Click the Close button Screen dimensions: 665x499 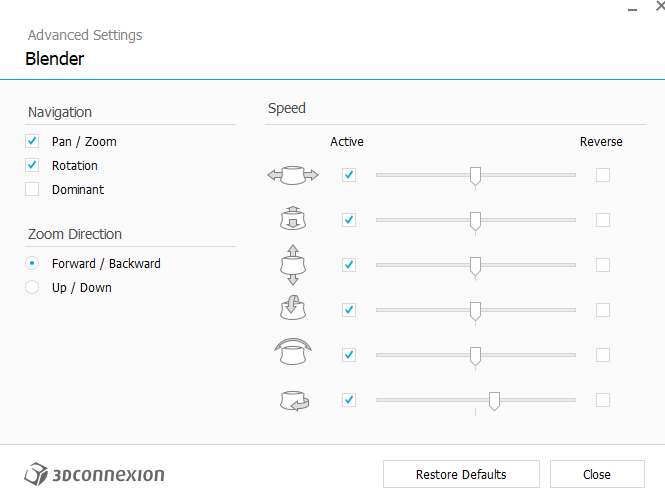(x=597, y=474)
